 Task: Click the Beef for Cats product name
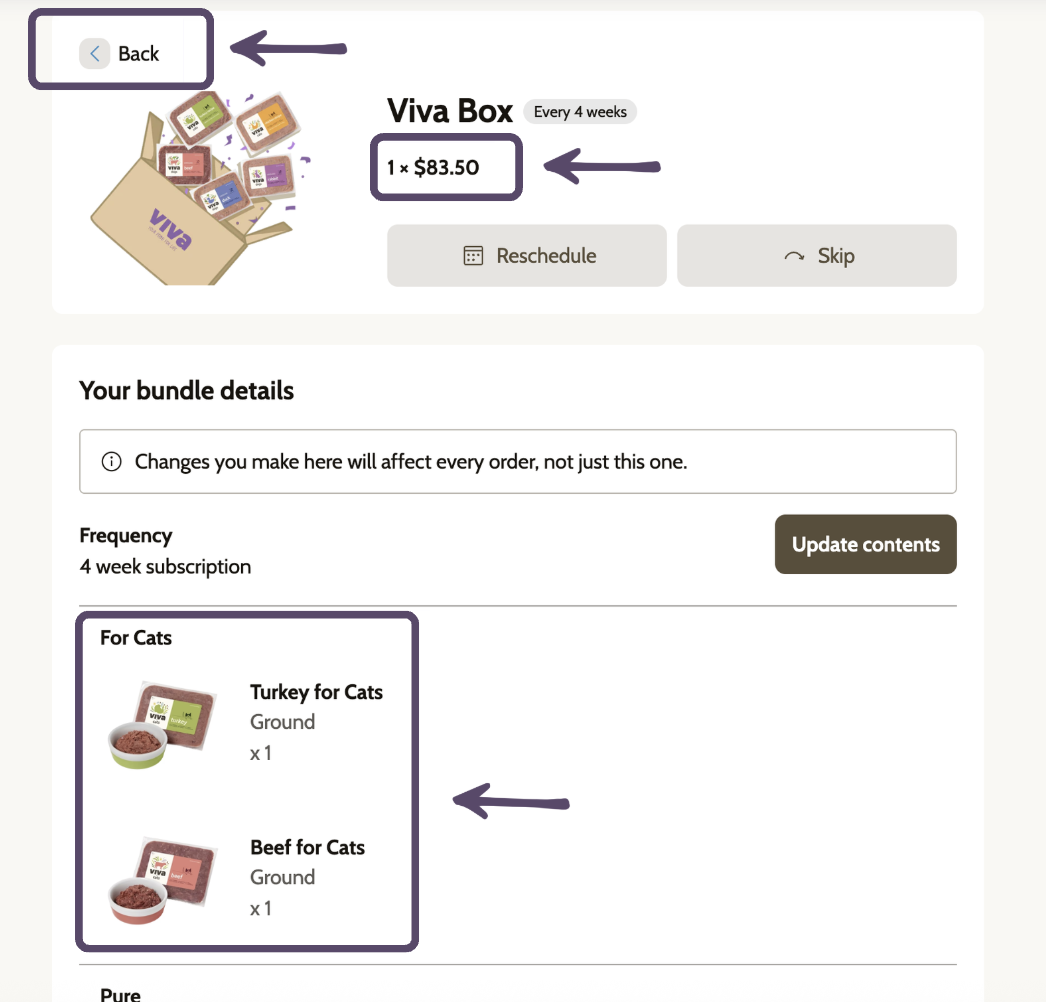(x=308, y=847)
